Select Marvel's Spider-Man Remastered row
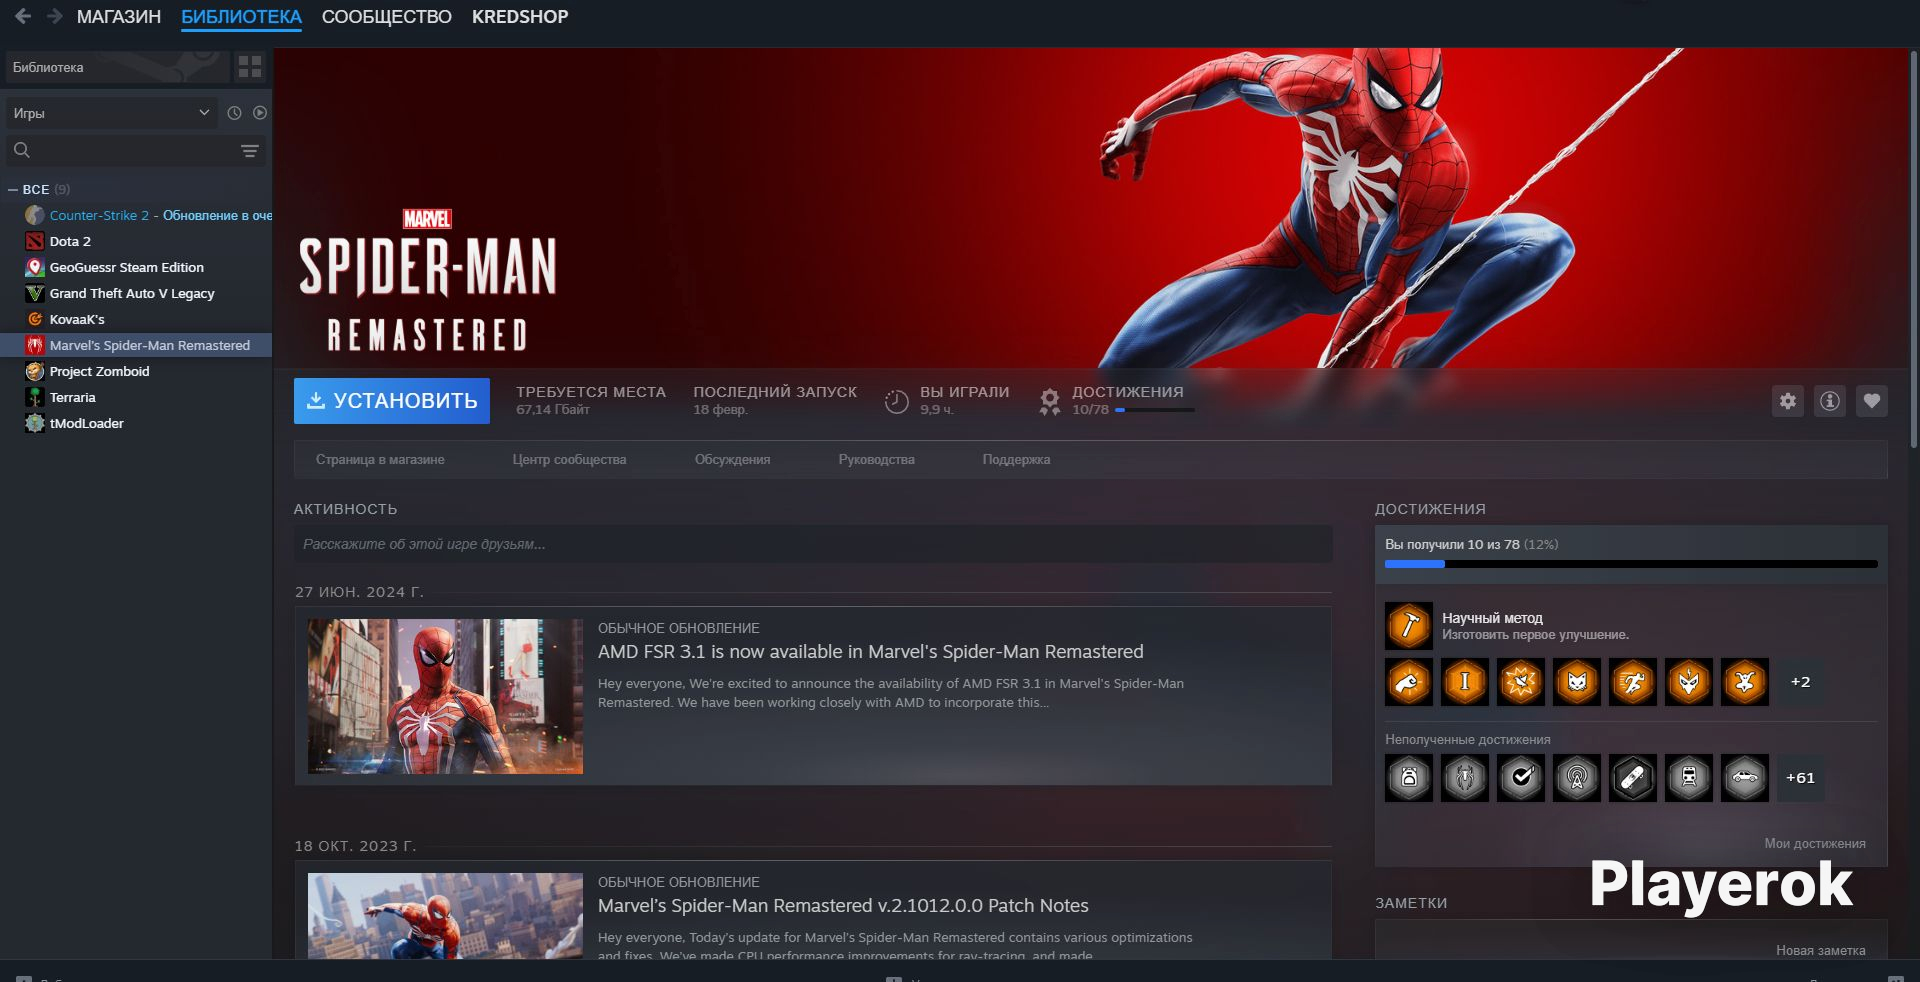Image resolution: width=1920 pixels, height=982 pixels. (x=136, y=345)
